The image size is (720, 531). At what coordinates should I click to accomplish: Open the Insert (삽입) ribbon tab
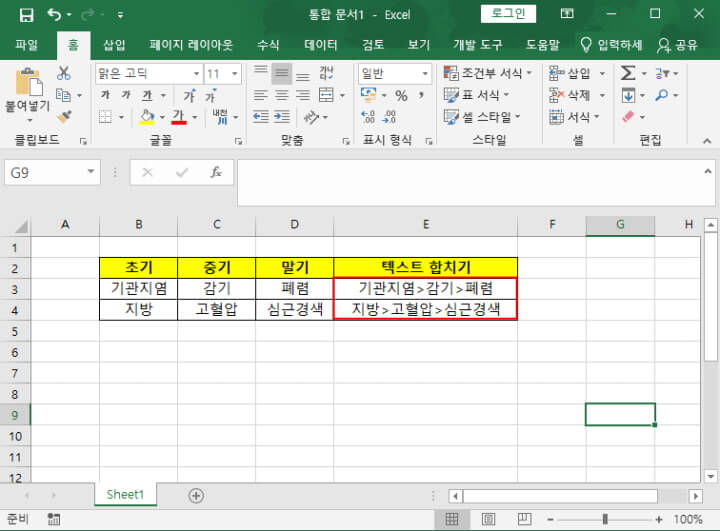[x=114, y=45]
